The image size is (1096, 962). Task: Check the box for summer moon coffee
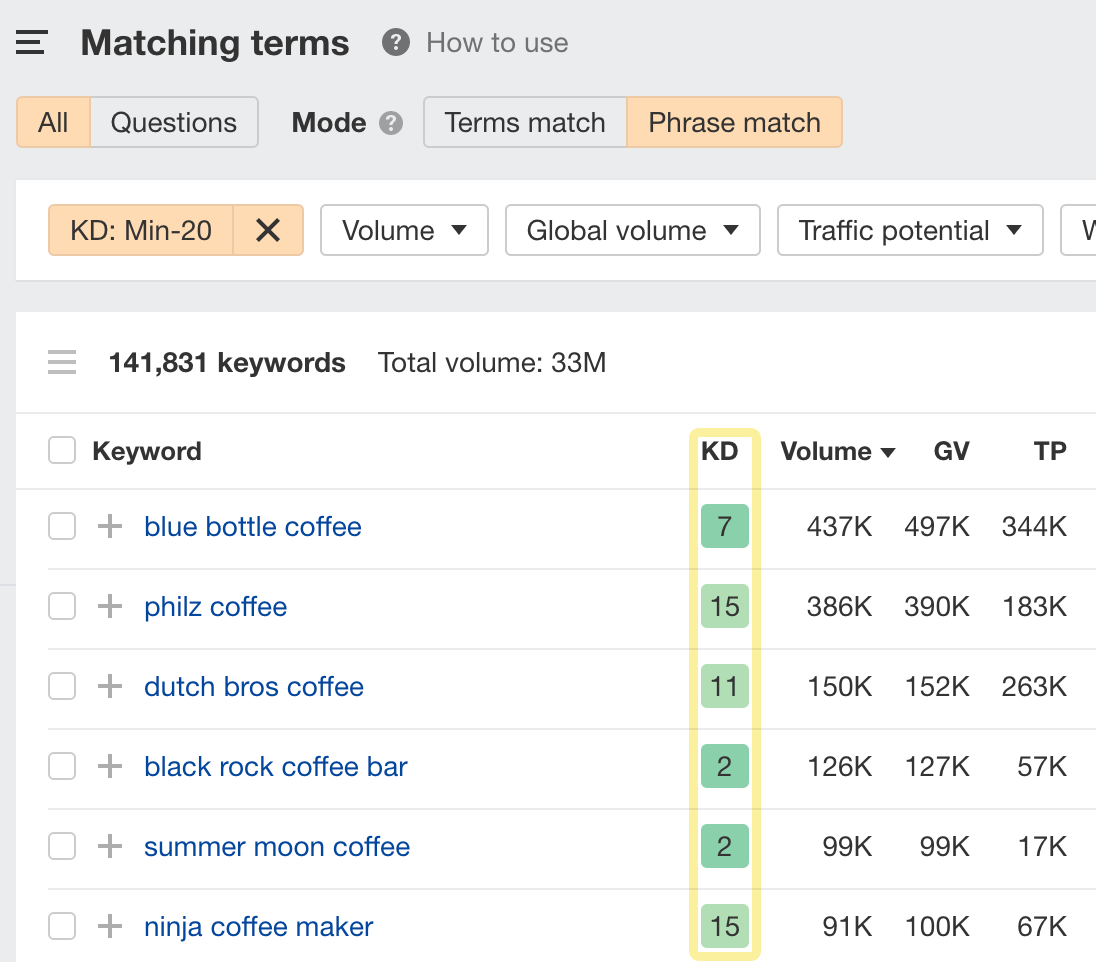[x=61, y=846]
